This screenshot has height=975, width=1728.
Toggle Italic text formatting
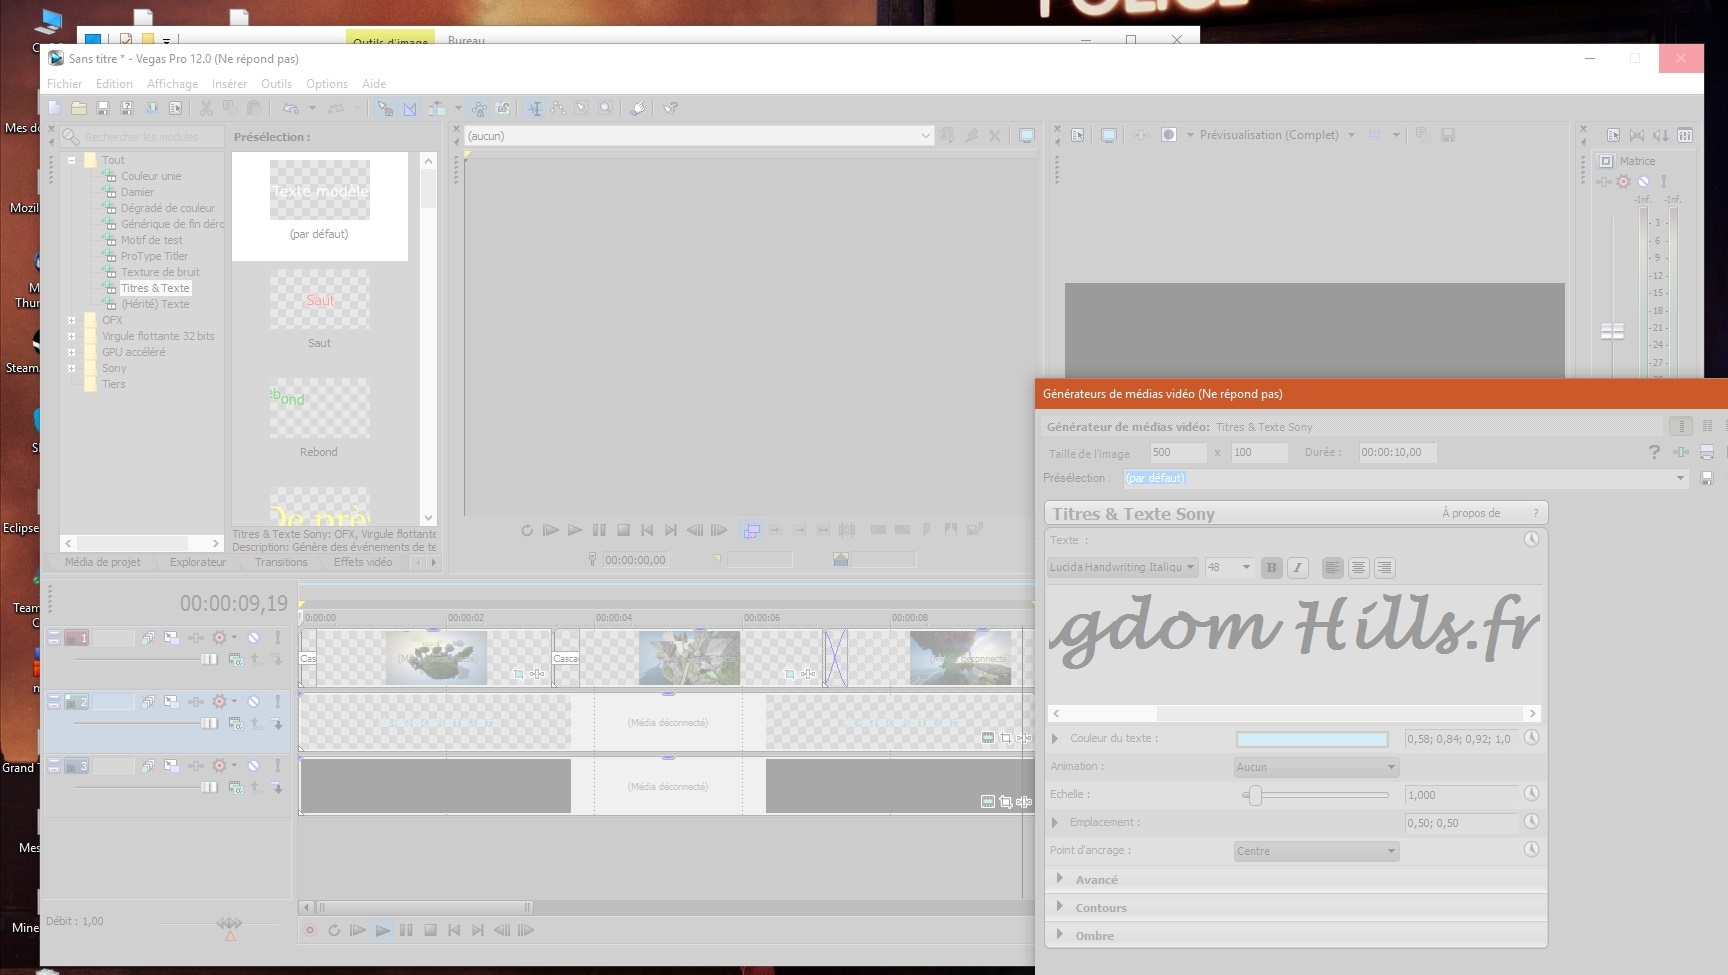pos(1297,567)
